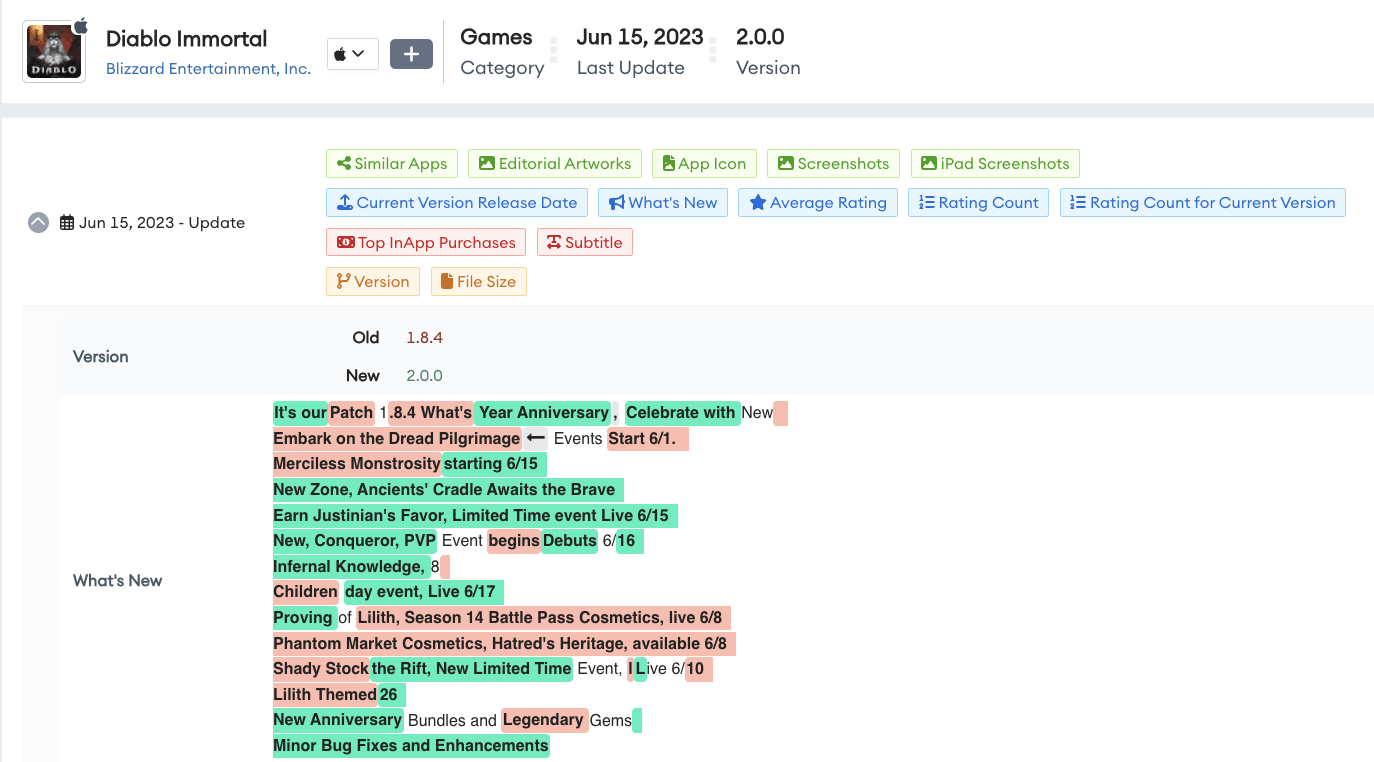Image resolution: width=1374 pixels, height=762 pixels.
Task: Click old version value 1.8.4
Action: coord(424,338)
